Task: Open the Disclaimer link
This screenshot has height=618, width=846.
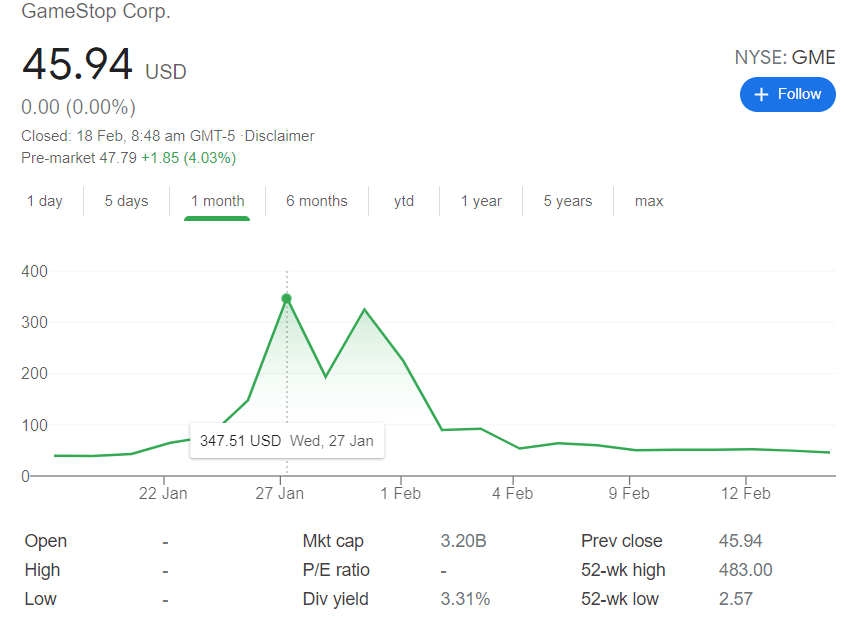Action: click(x=281, y=136)
